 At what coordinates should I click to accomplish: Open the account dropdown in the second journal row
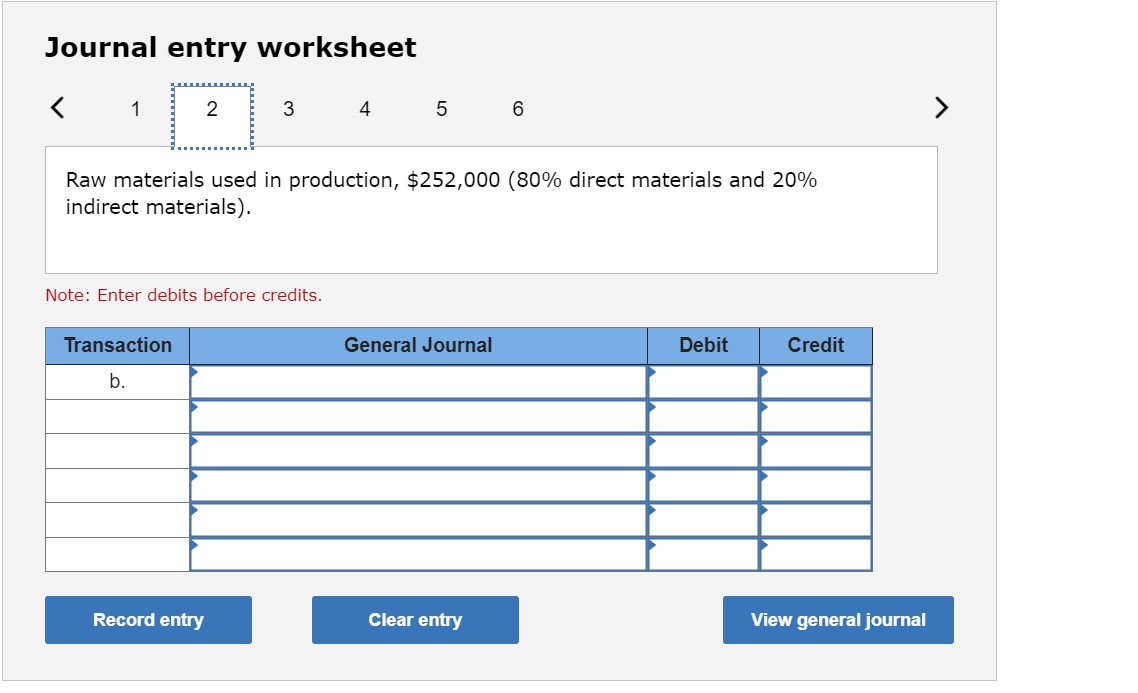point(418,414)
